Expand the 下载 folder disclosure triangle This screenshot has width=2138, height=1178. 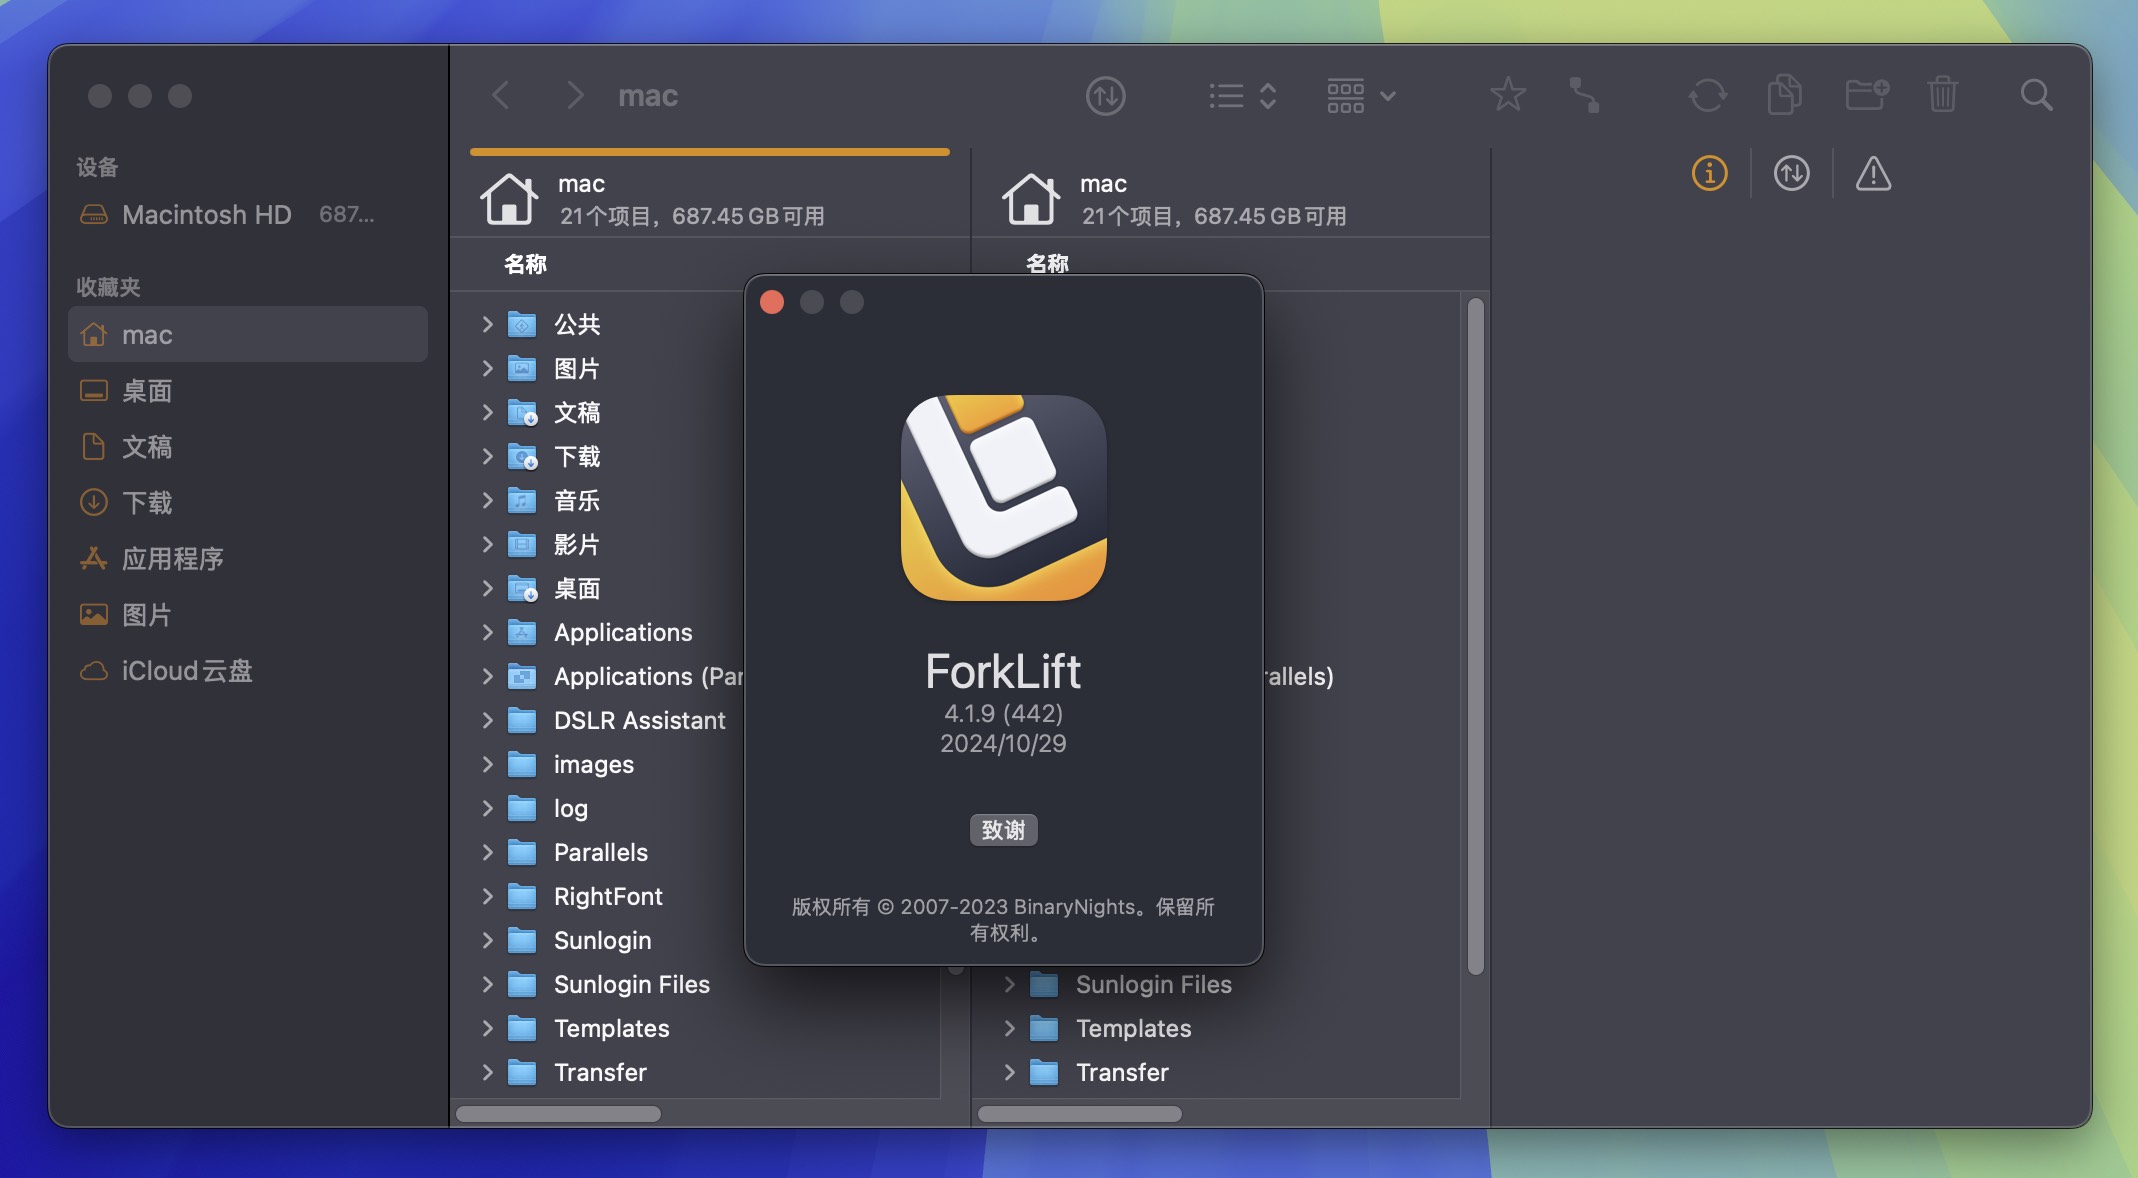[x=486, y=456]
